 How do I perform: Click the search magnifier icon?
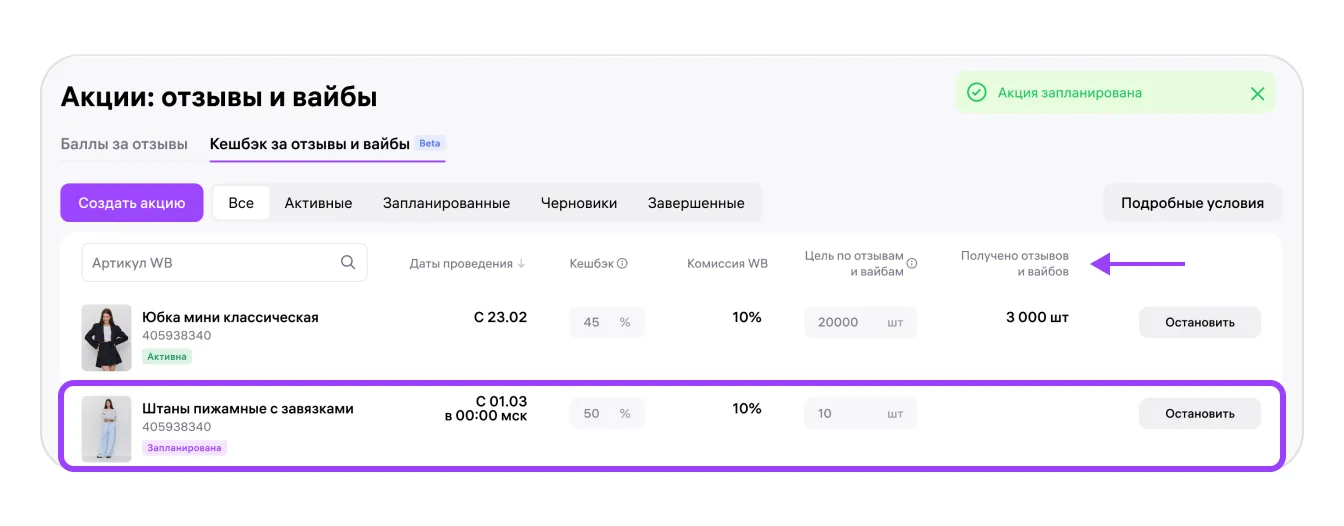coord(348,263)
